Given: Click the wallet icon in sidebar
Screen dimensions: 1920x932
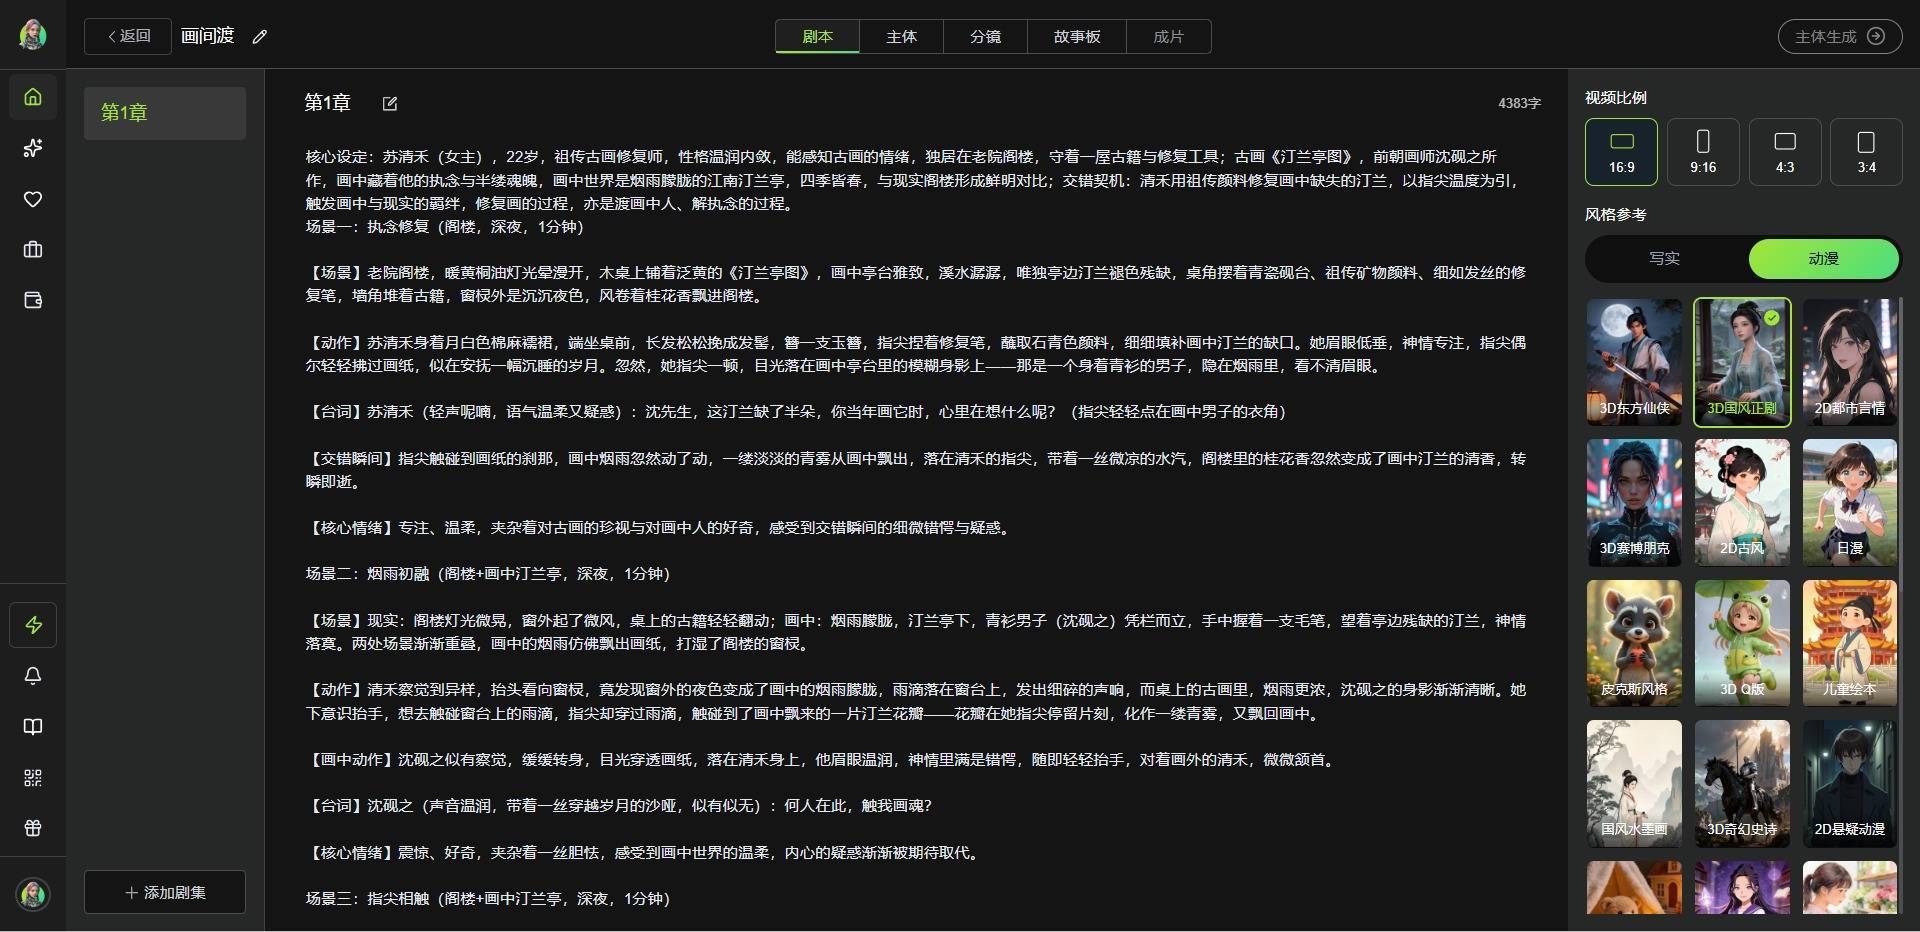Looking at the screenshot, I should click(x=33, y=301).
